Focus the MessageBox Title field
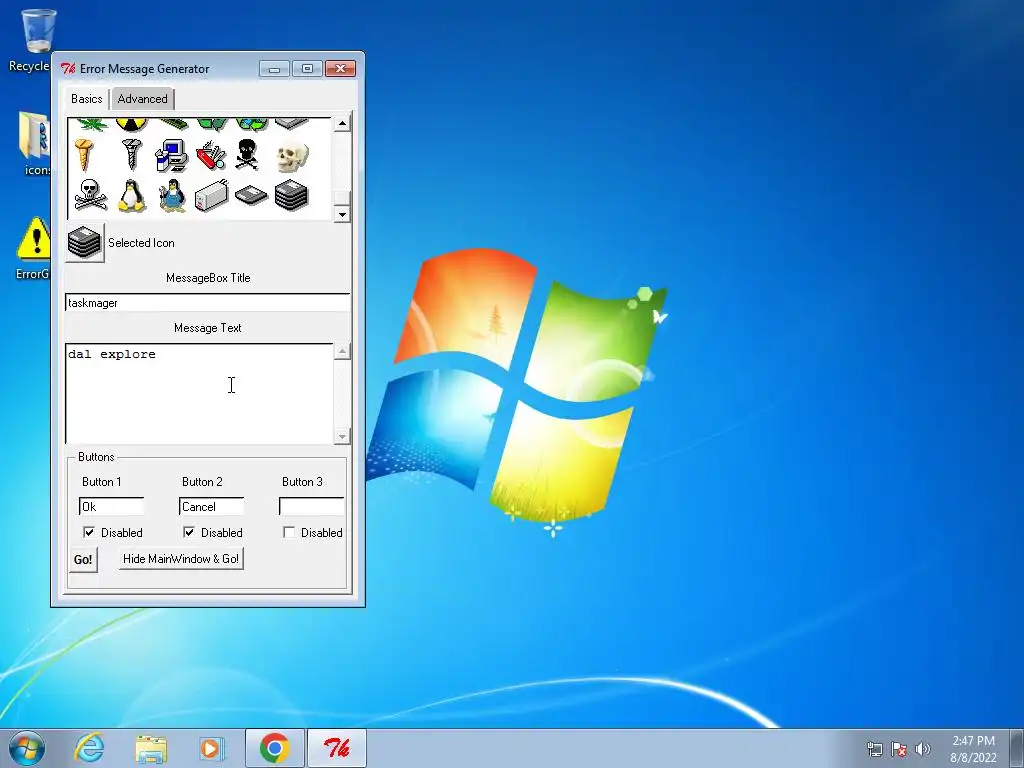 coord(208,302)
